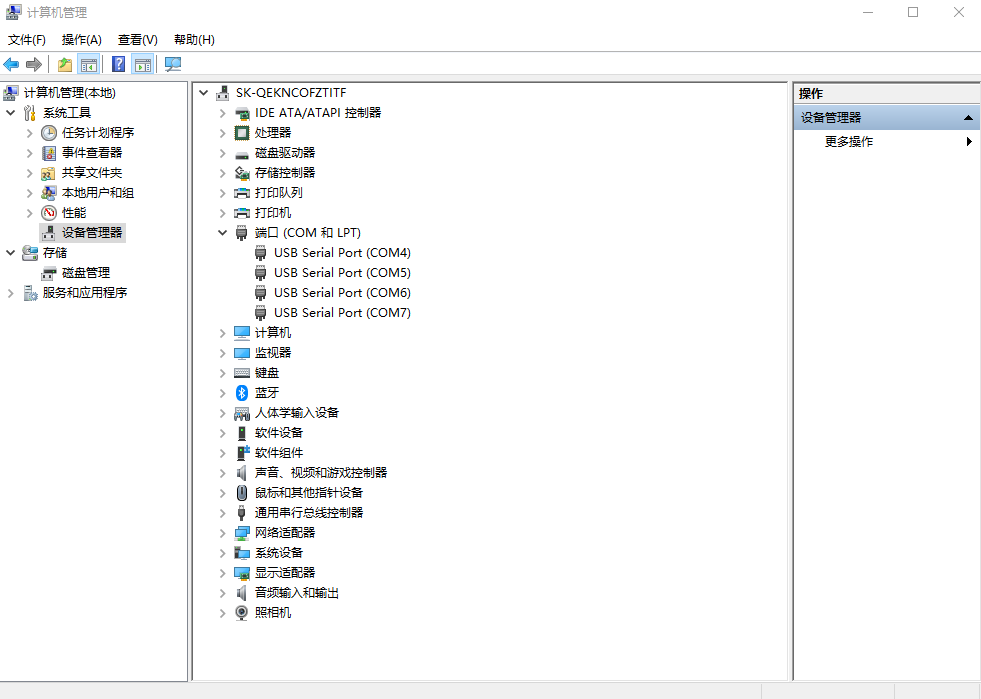The image size is (981, 699).
Task: Click Scan for hardware changes icon
Action: (173, 65)
